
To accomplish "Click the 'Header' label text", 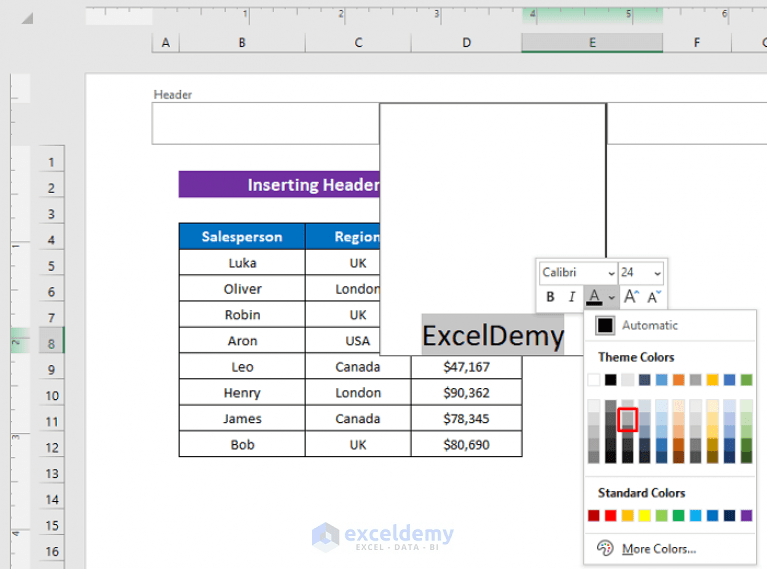I will [x=173, y=94].
